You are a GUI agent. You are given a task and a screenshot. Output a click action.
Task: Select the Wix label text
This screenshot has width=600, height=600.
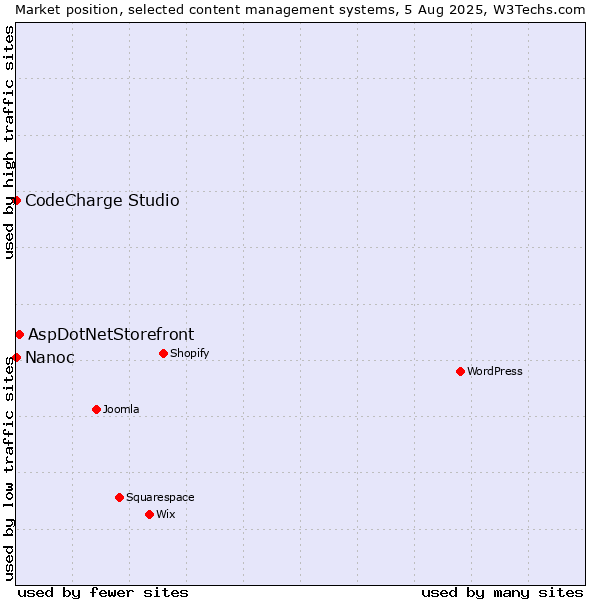click(x=166, y=514)
